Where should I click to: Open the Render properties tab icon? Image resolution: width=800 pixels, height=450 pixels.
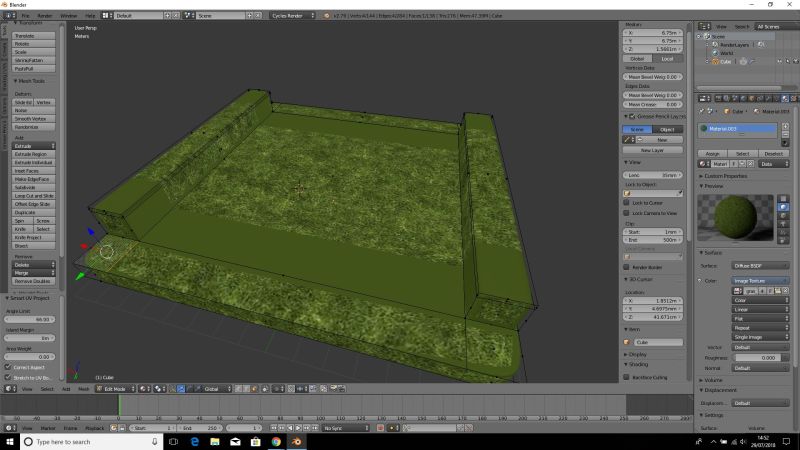coord(718,98)
